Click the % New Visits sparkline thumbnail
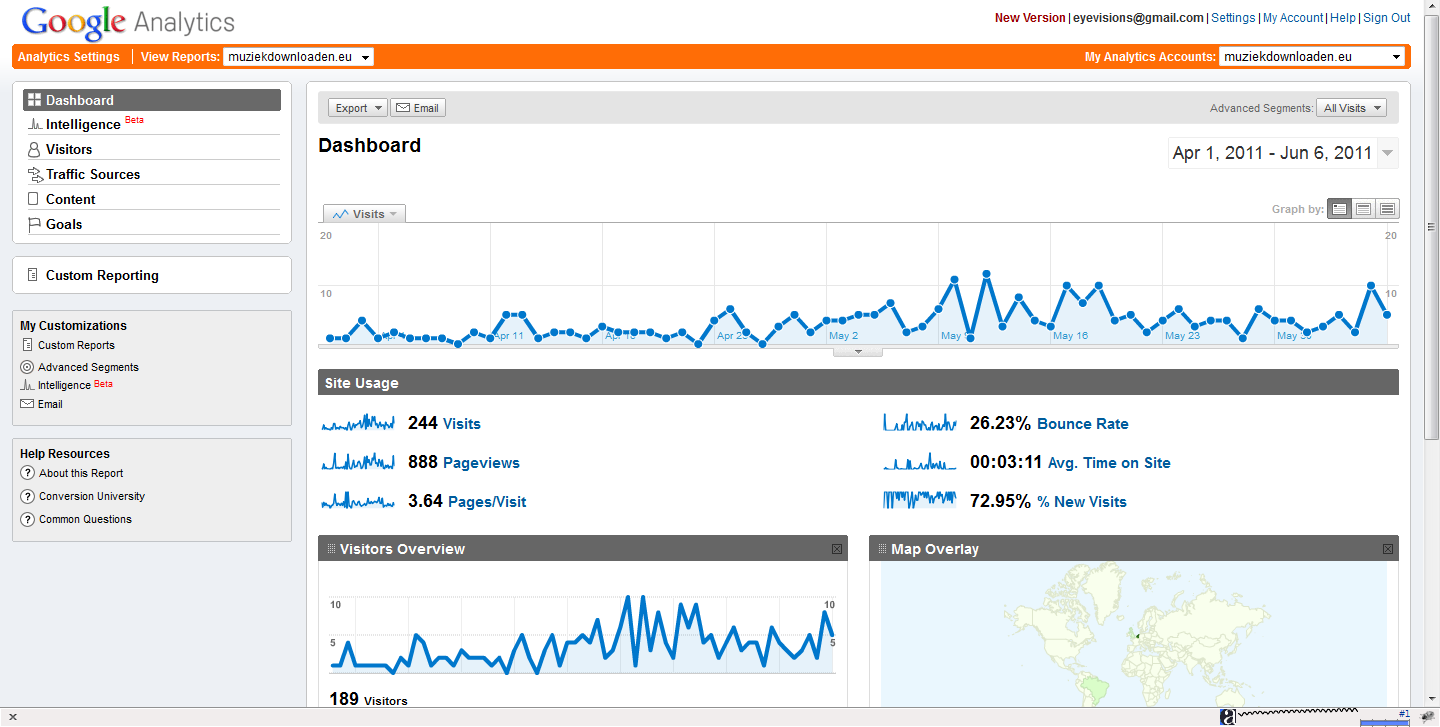Viewport: 1440px width, 727px height. [920, 501]
